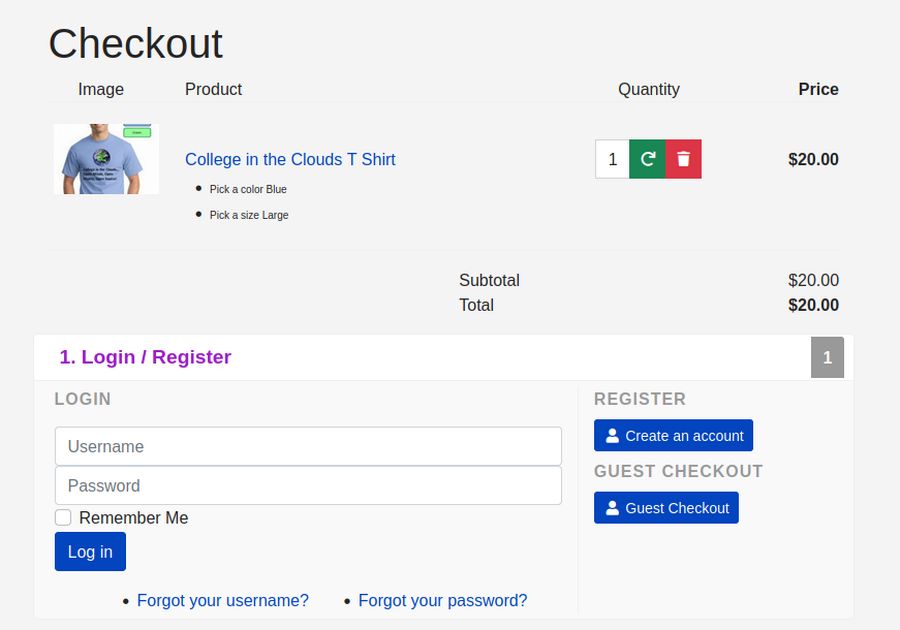The image size is (900, 630).
Task: Open the Forgot your username? link
Action: (x=223, y=601)
